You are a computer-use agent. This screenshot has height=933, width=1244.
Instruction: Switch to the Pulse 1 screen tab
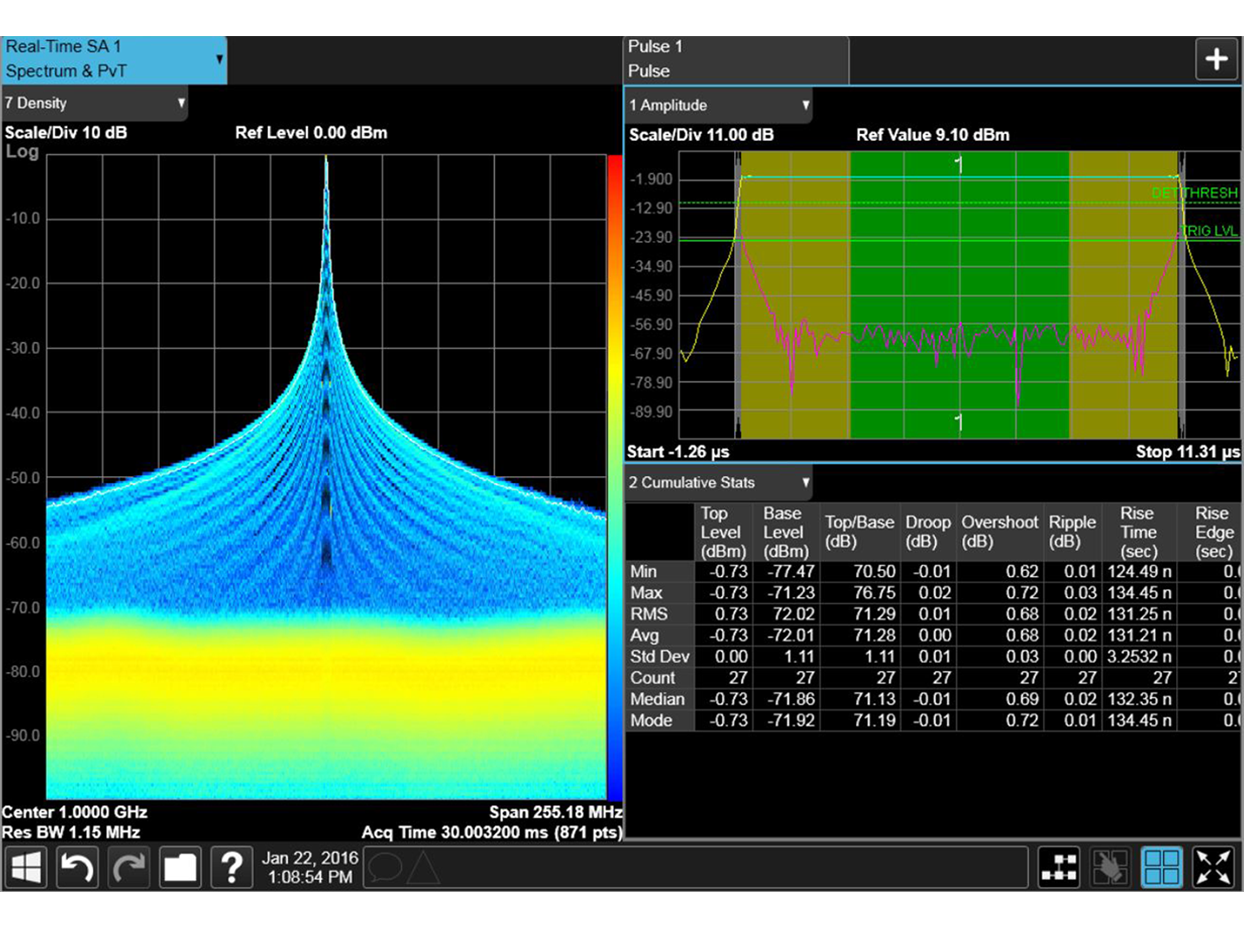[x=735, y=60]
